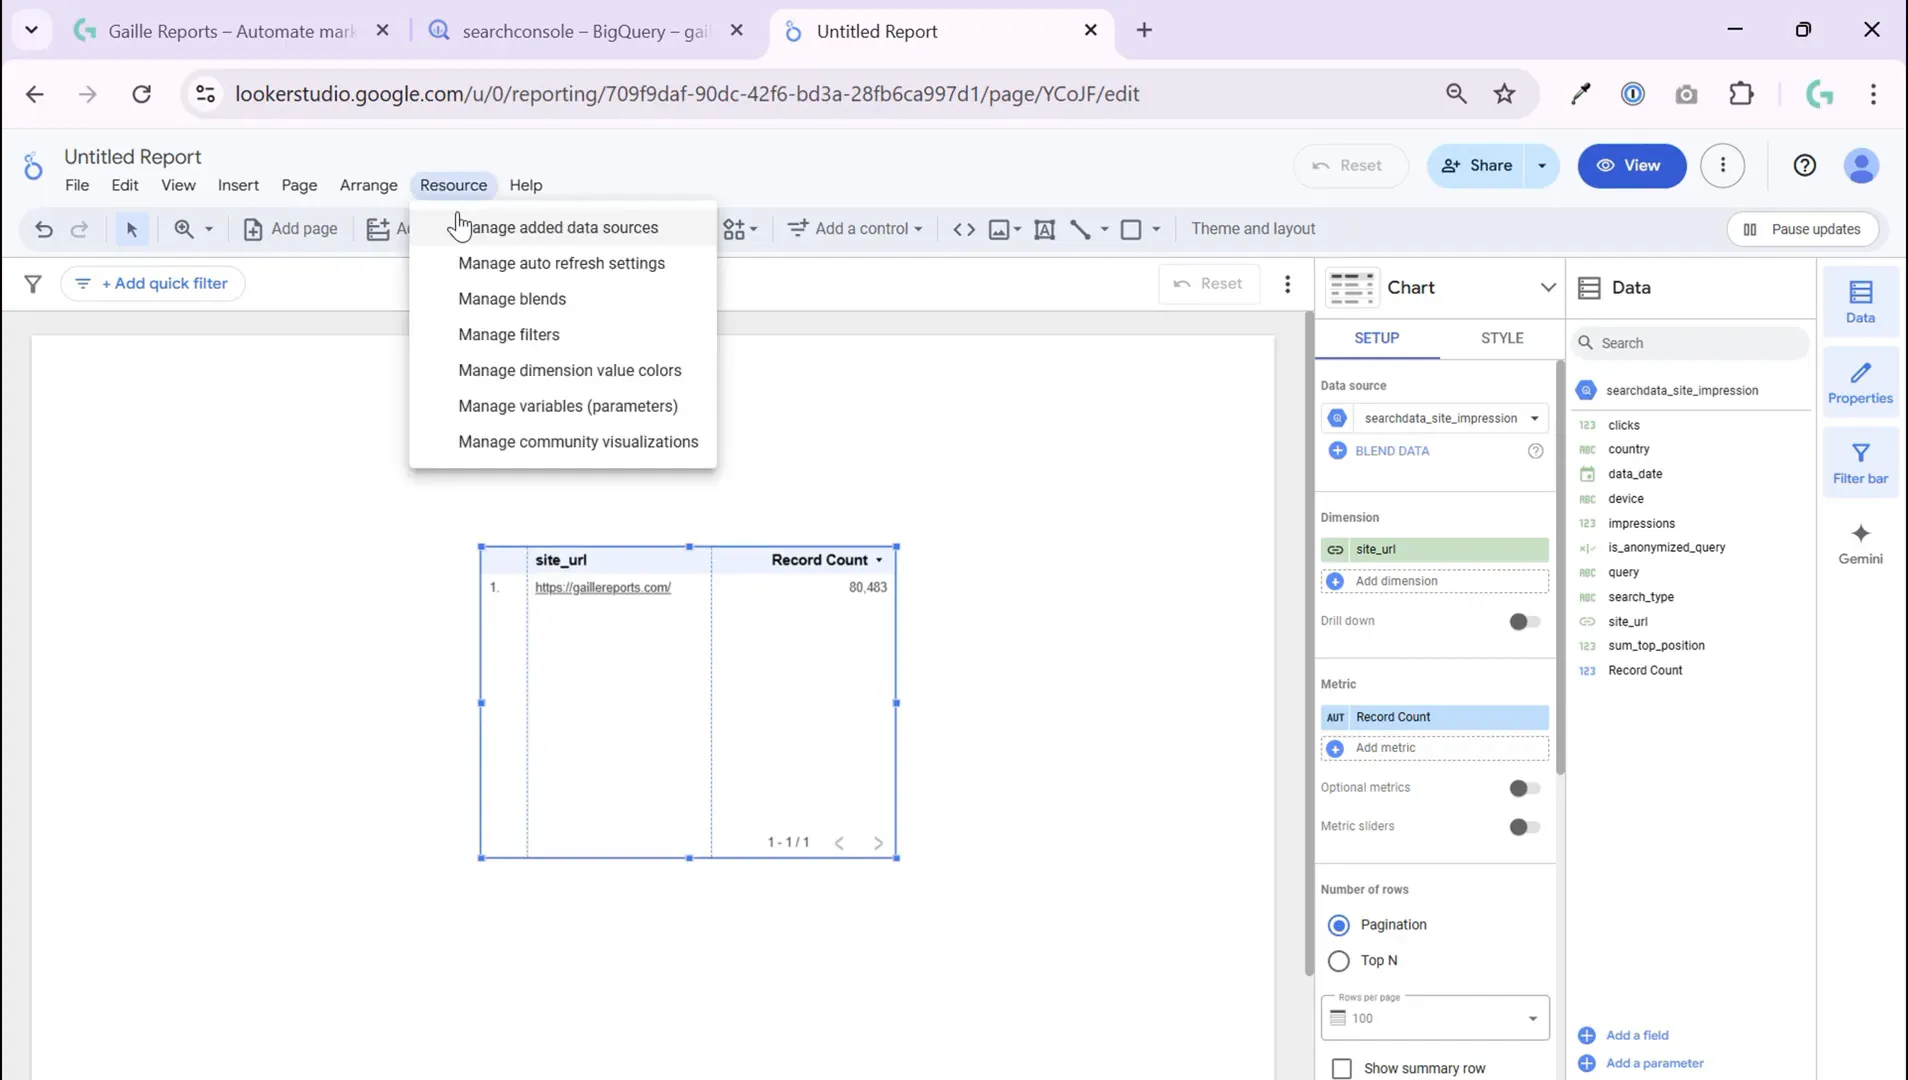
Task: Toggle the Drill down switch
Action: (1524, 622)
